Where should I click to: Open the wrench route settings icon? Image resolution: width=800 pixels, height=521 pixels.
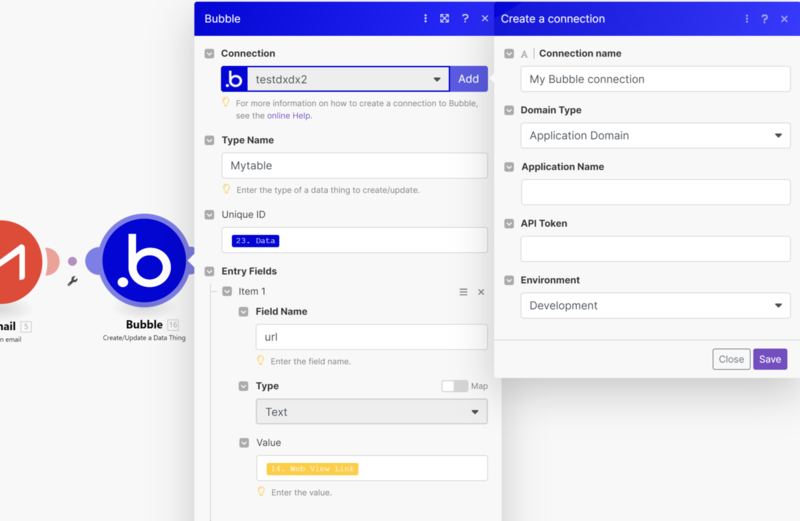(72, 281)
